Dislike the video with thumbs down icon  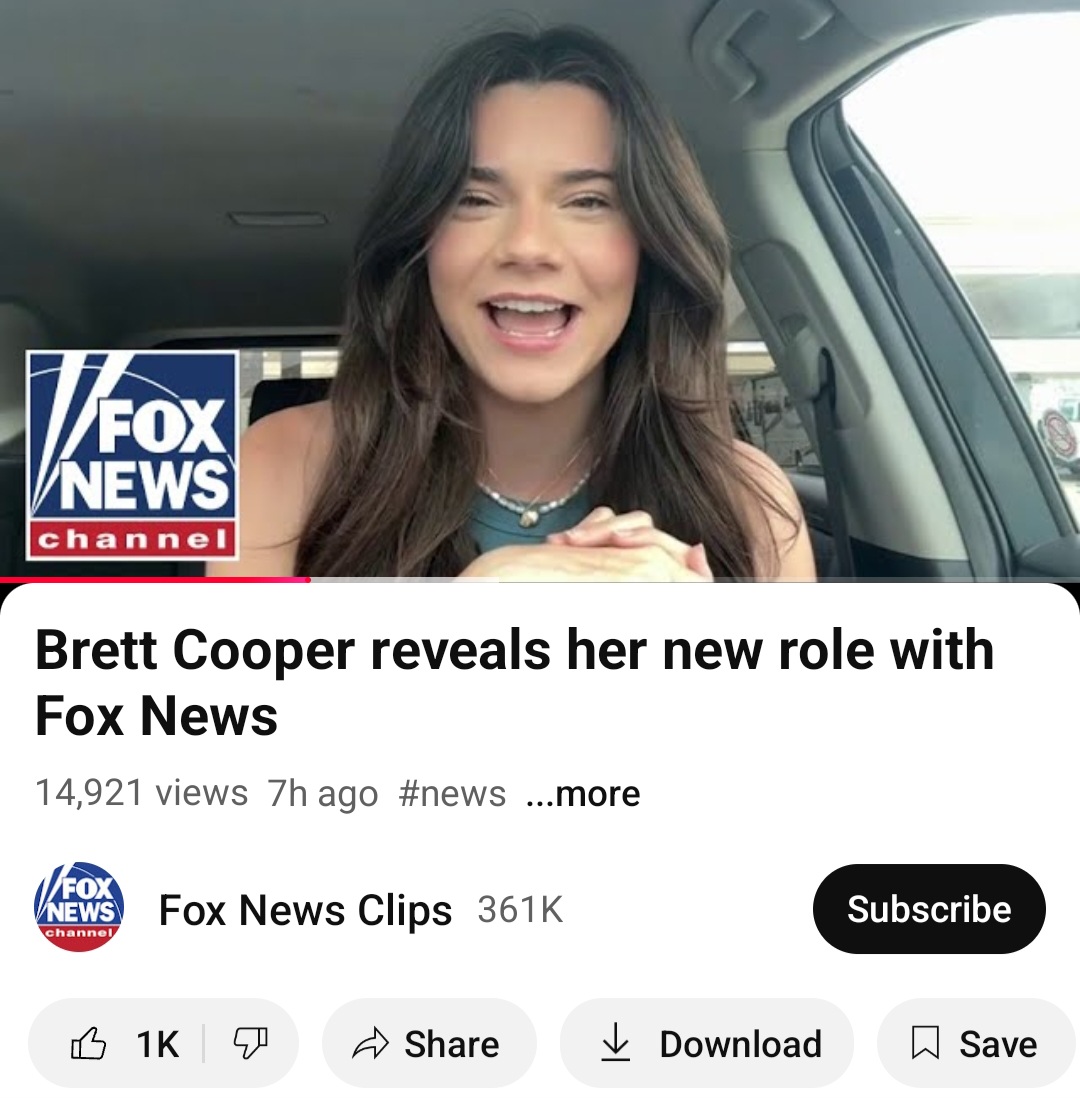click(x=250, y=1044)
